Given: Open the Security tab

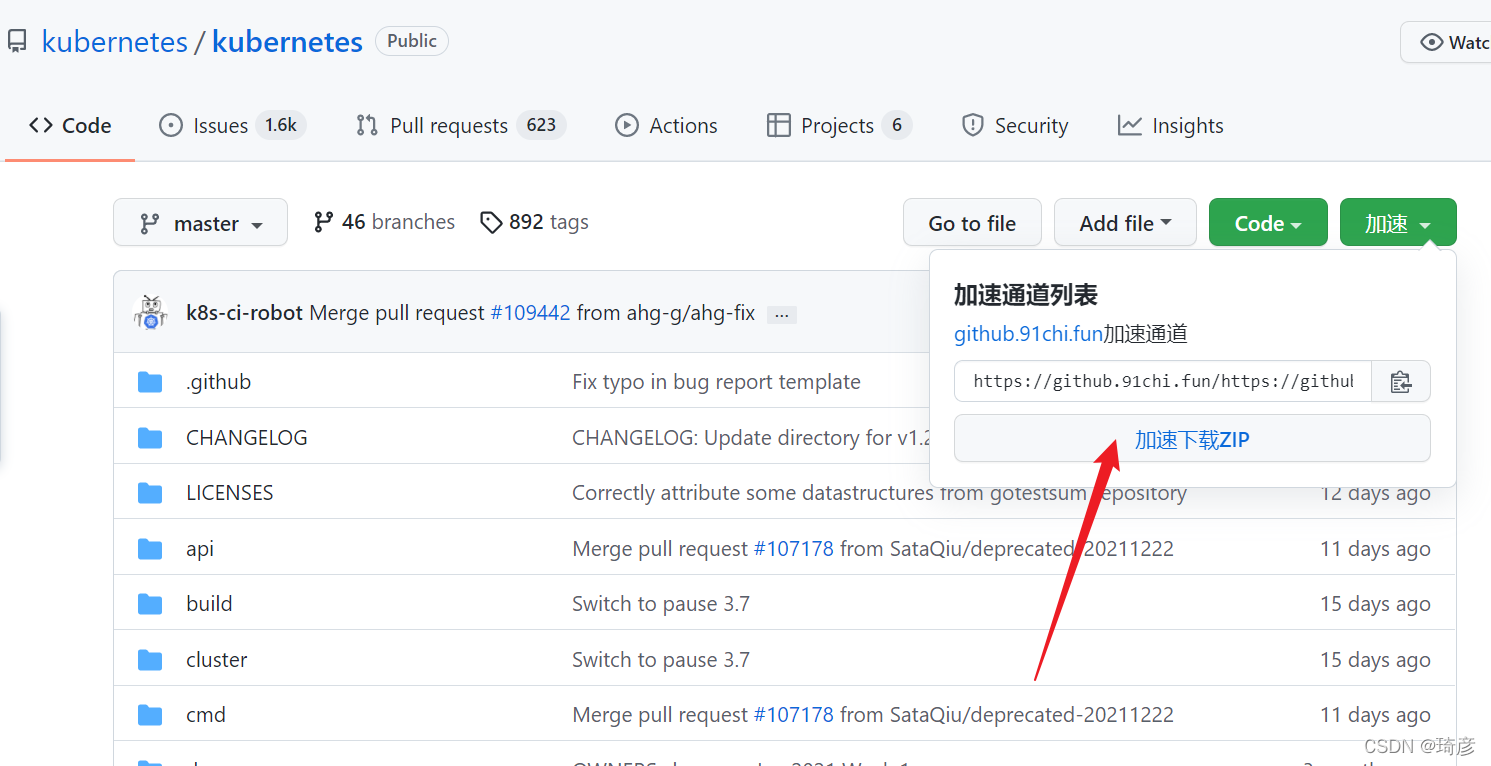Looking at the screenshot, I should pos(1015,125).
